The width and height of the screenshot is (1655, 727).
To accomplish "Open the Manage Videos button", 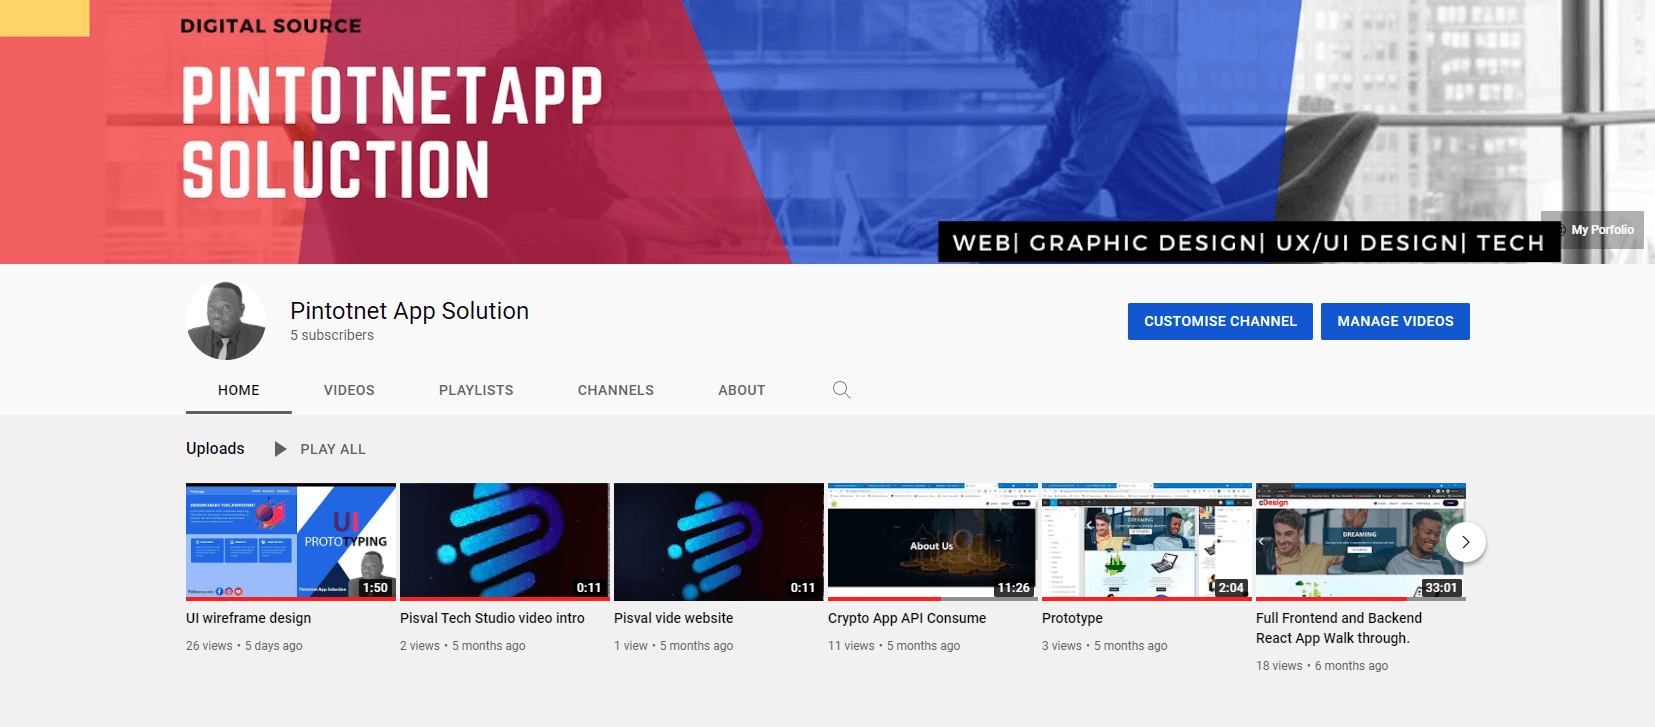I will pyautogui.click(x=1395, y=321).
